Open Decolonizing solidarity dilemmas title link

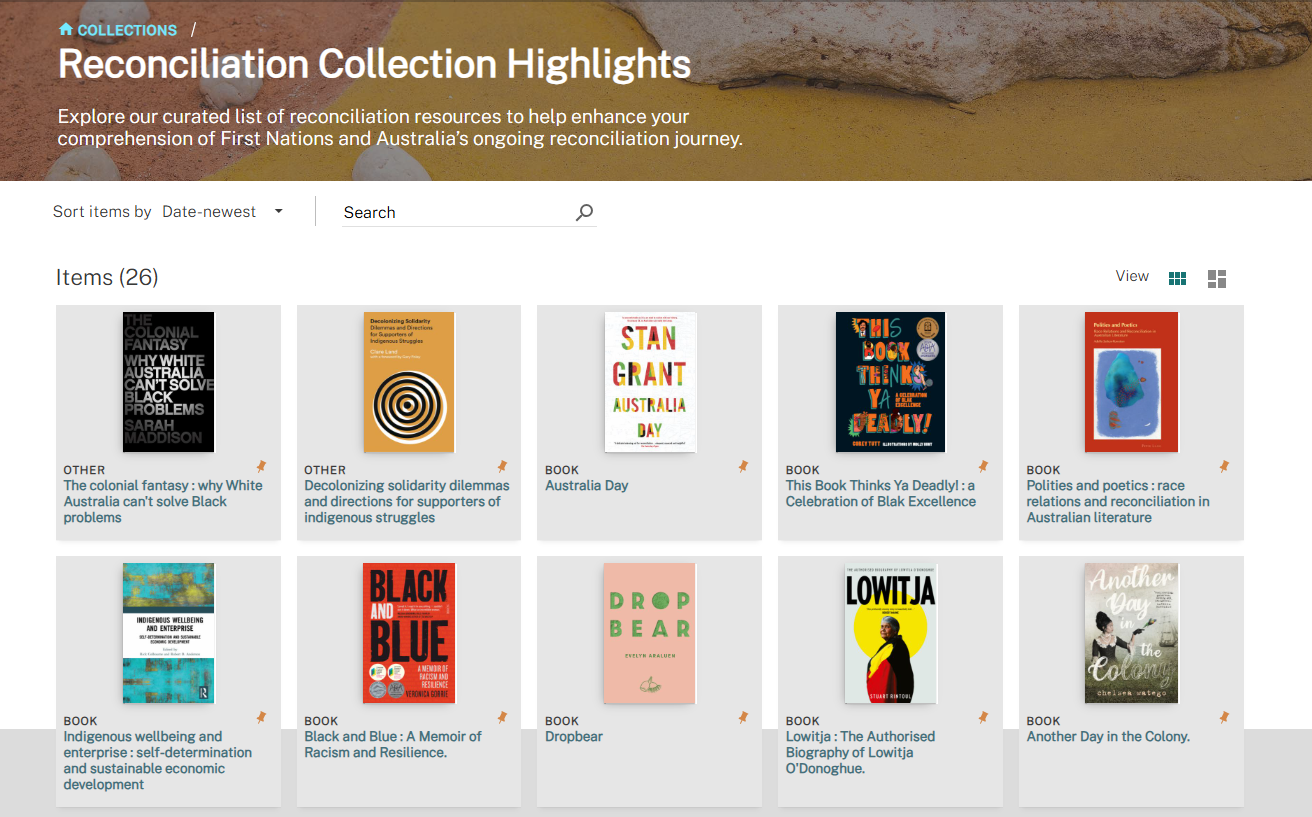pos(407,501)
